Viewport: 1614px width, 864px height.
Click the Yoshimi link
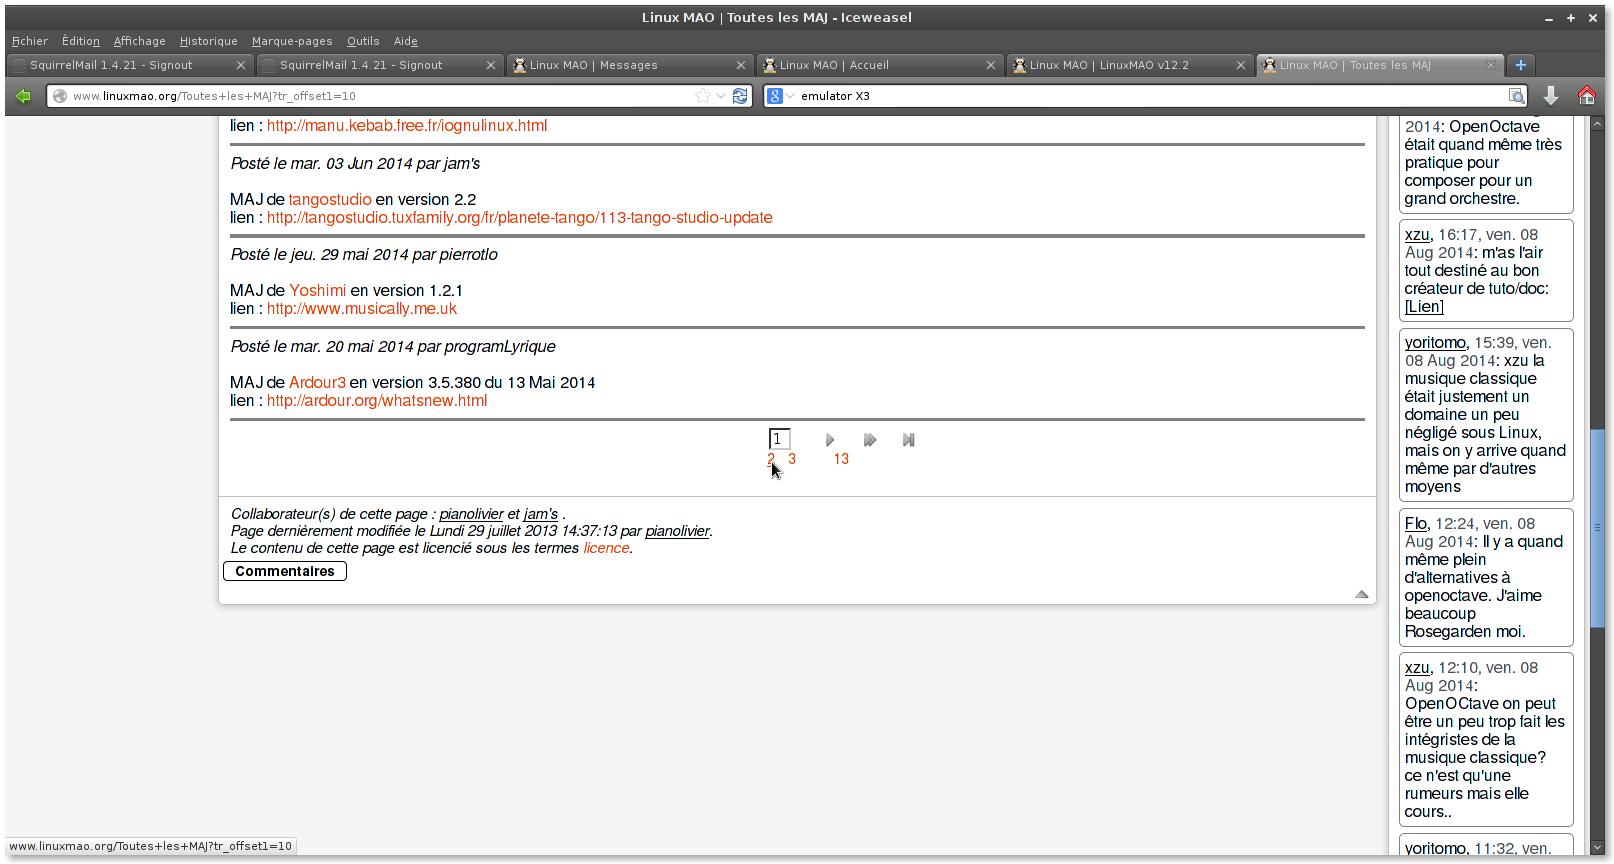[x=318, y=291]
